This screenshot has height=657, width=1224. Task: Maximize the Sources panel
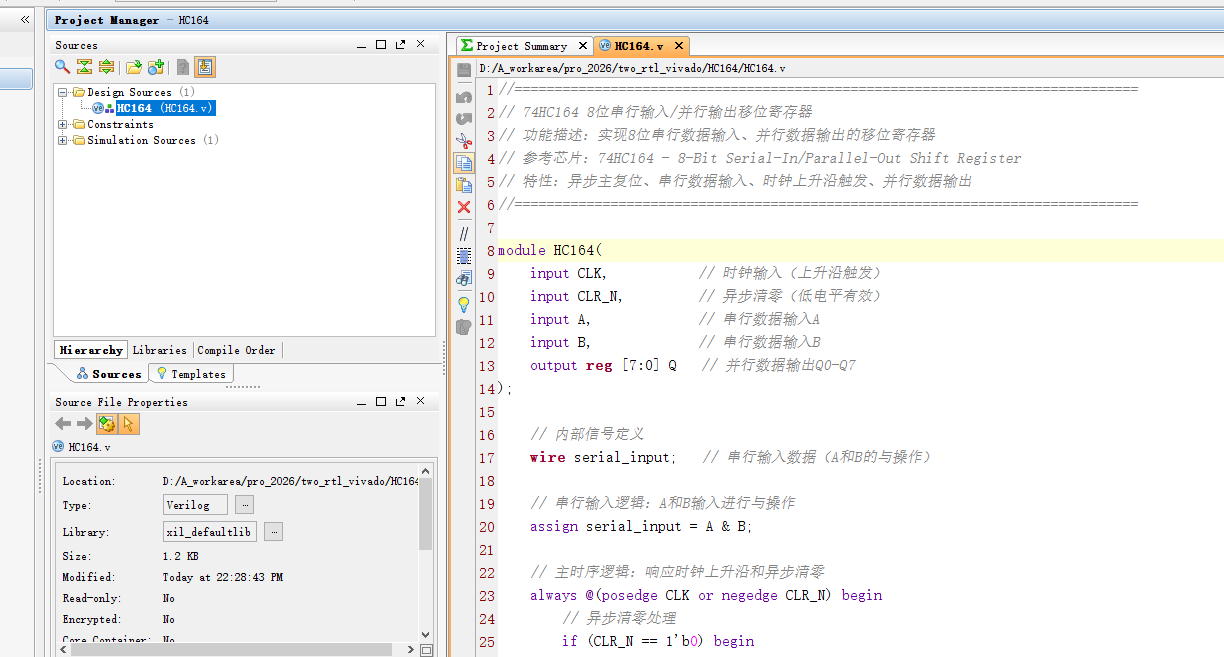click(x=381, y=45)
